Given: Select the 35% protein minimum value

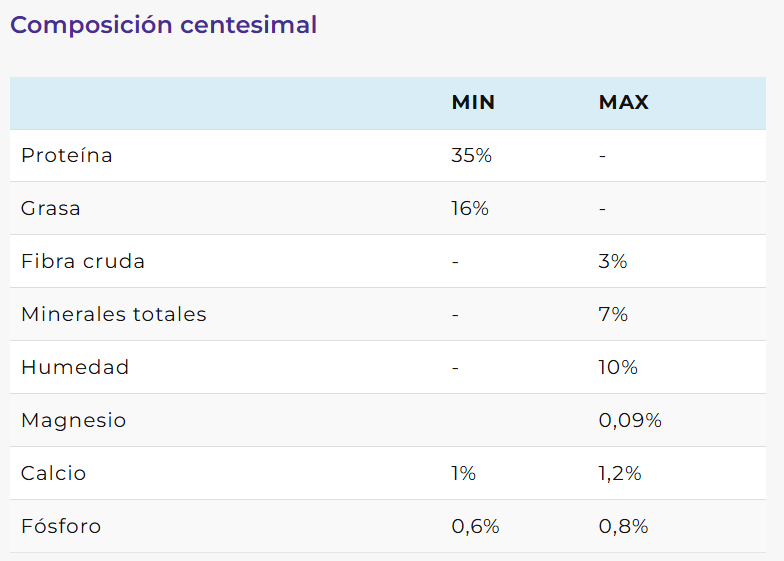Looking at the screenshot, I should click(471, 156).
